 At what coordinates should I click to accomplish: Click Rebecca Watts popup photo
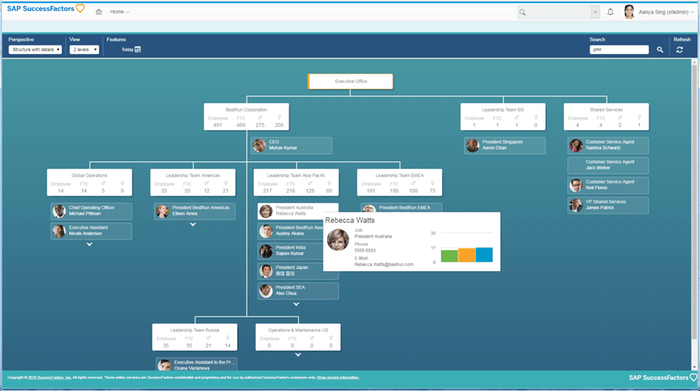pos(338,240)
